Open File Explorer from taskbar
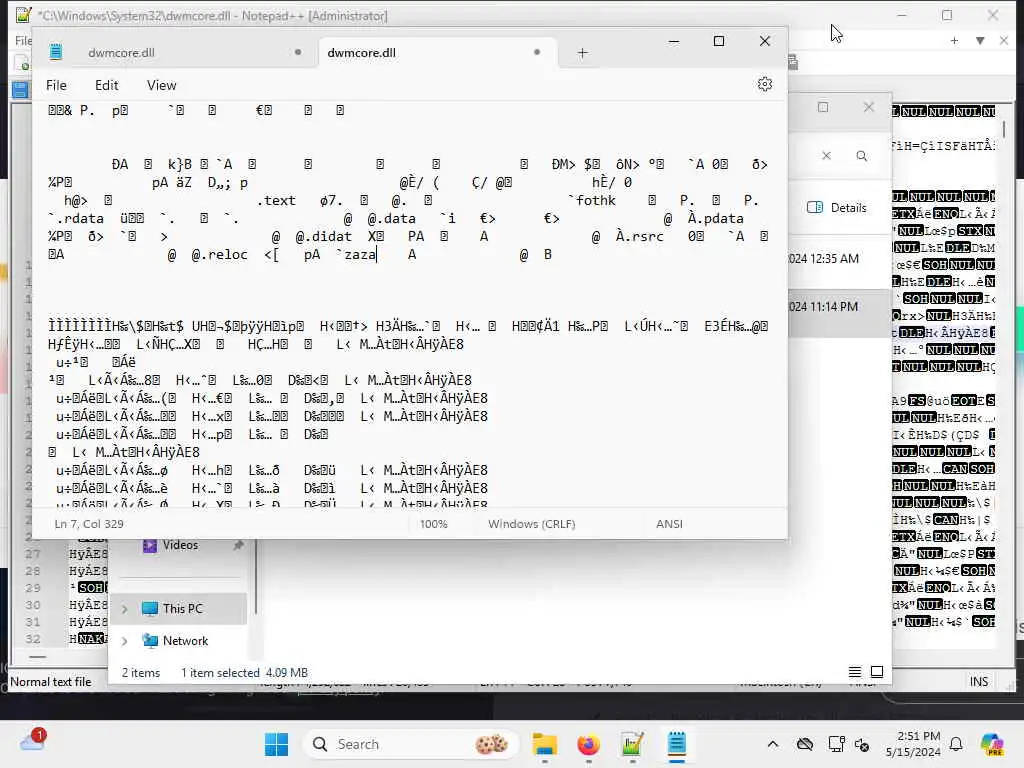 point(545,744)
